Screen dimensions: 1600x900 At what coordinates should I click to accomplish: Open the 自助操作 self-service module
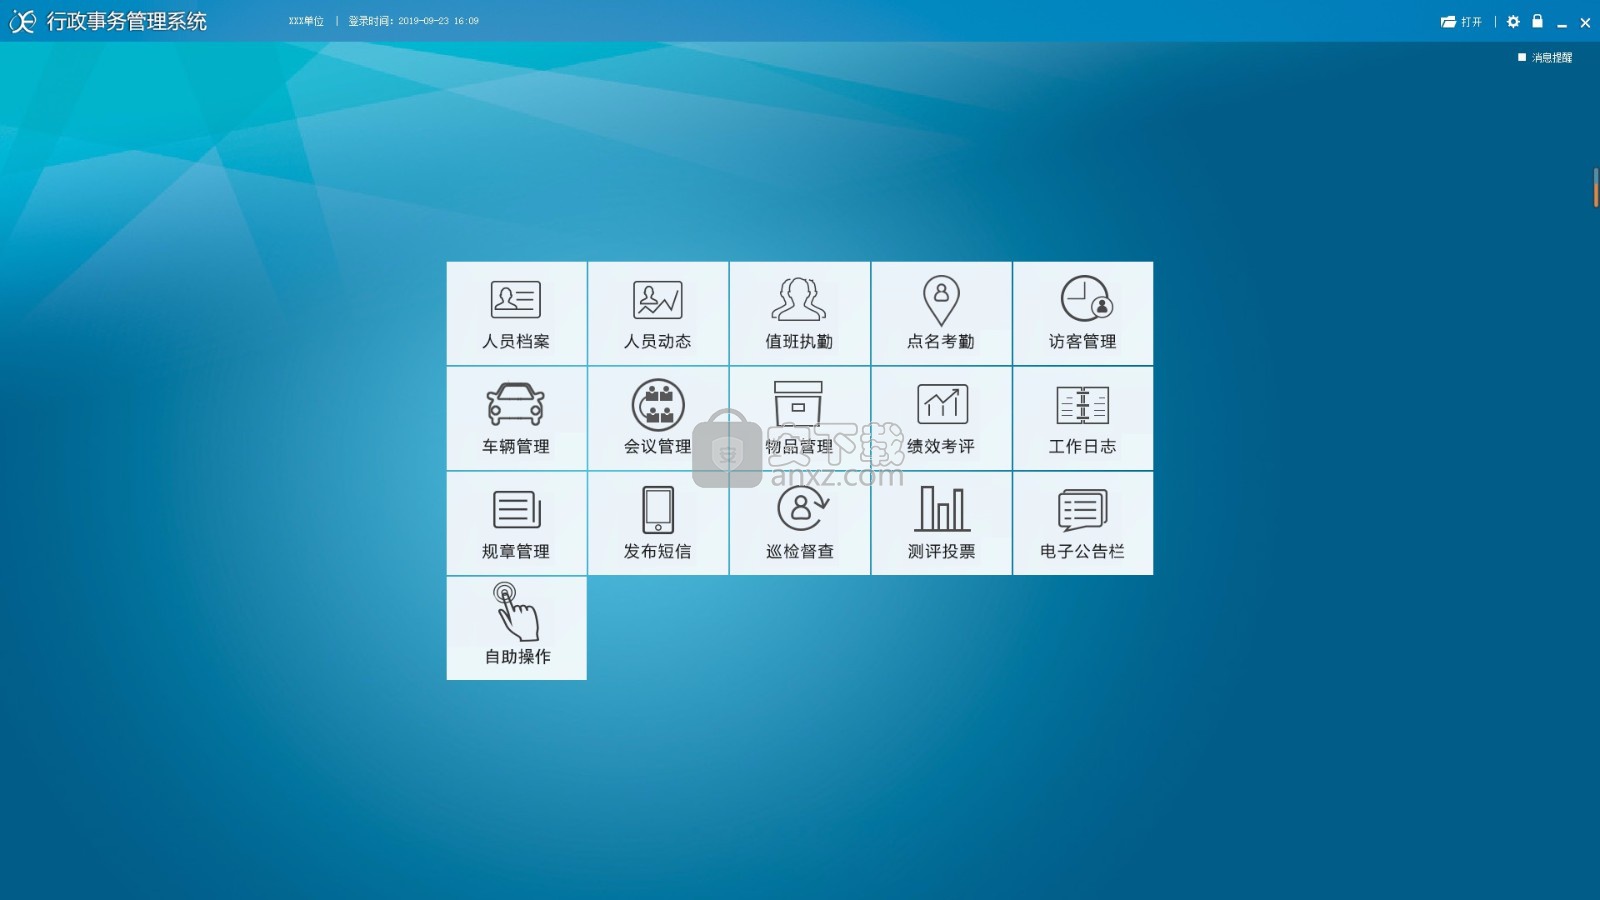pyautogui.click(x=516, y=629)
